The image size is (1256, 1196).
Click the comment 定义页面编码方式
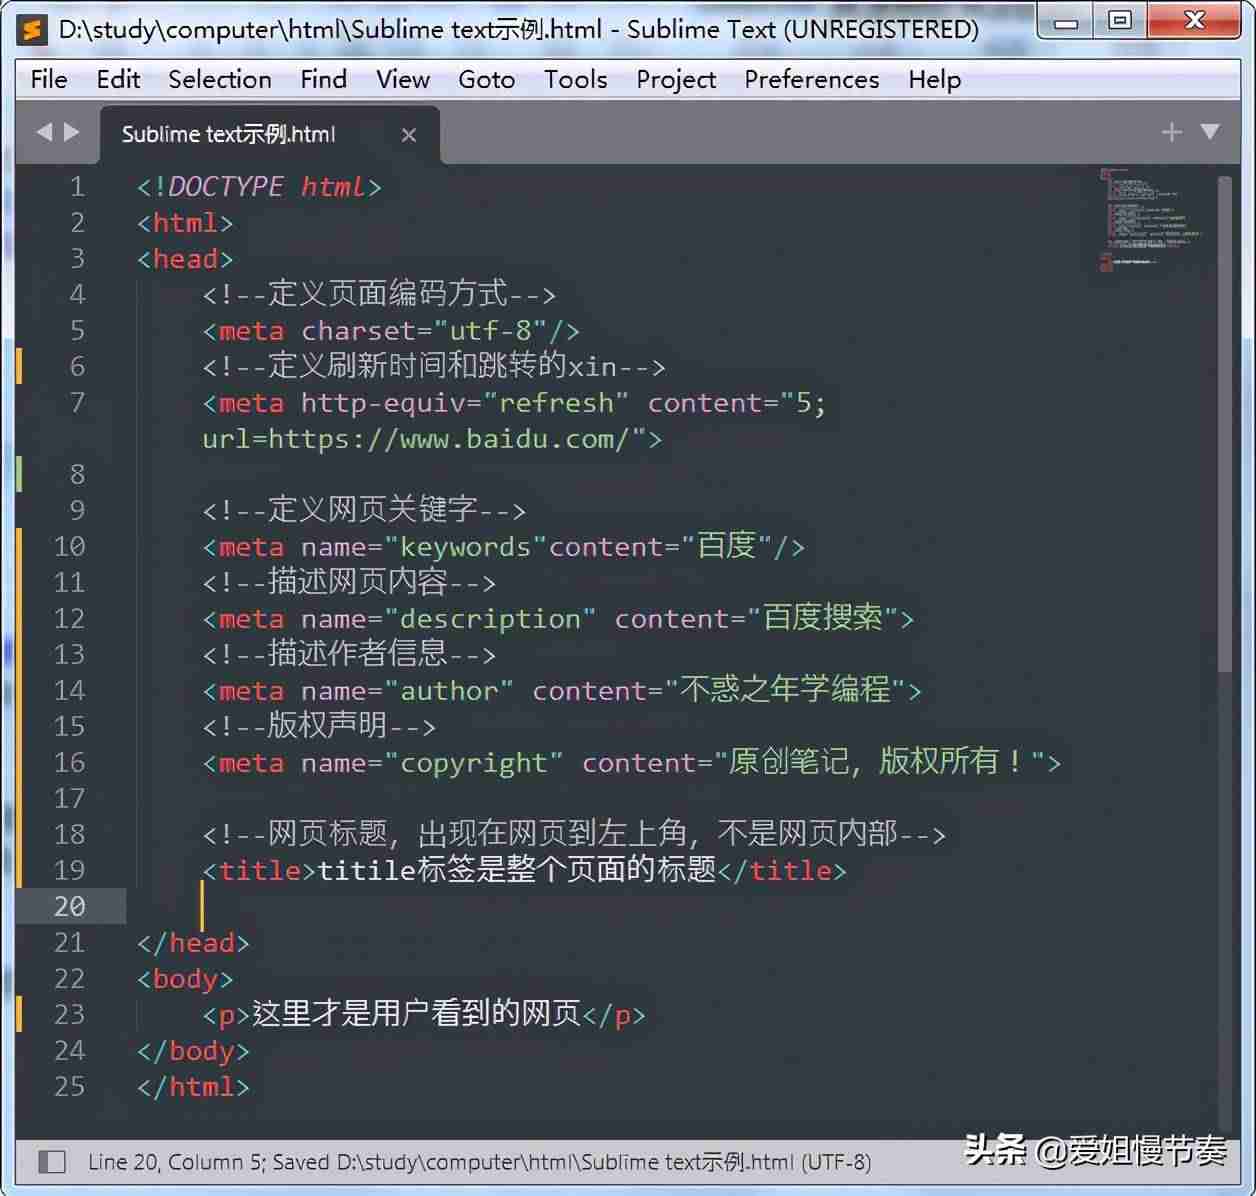coord(379,294)
